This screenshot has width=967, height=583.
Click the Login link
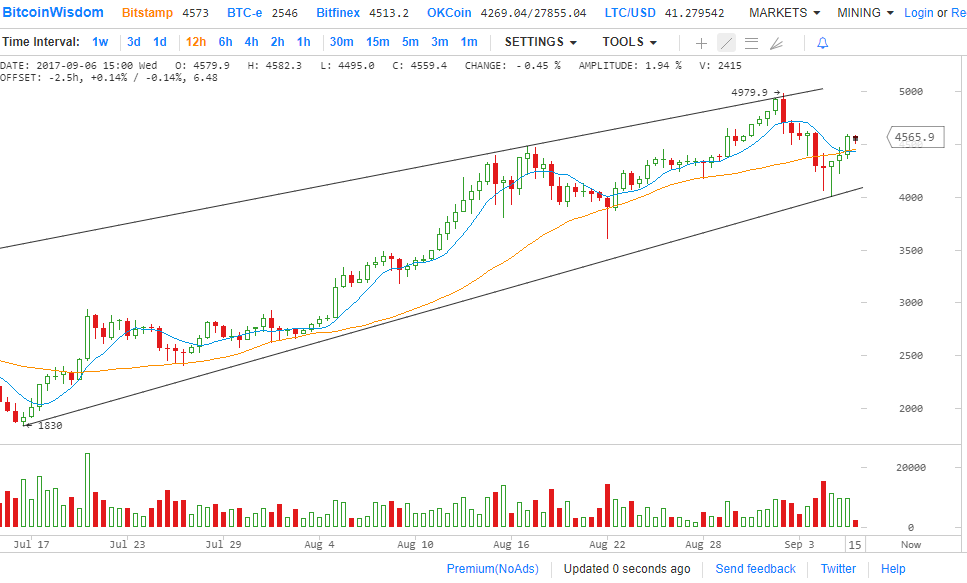[x=918, y=13]
